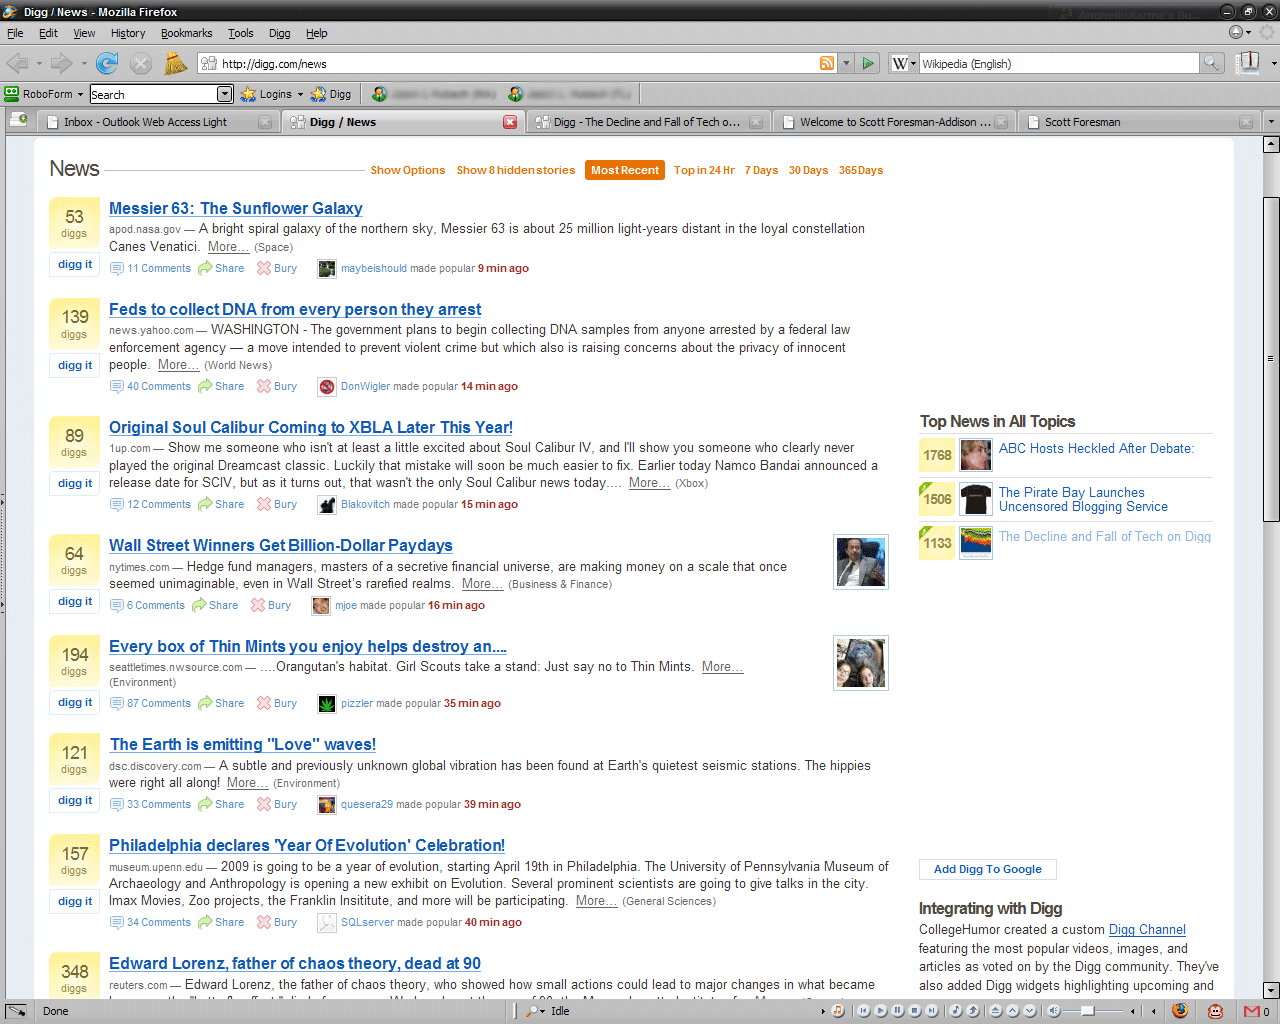The image size is (1280, 1024).
Task: Click the RSS feed icon in address bar
Action: (826, 64)
